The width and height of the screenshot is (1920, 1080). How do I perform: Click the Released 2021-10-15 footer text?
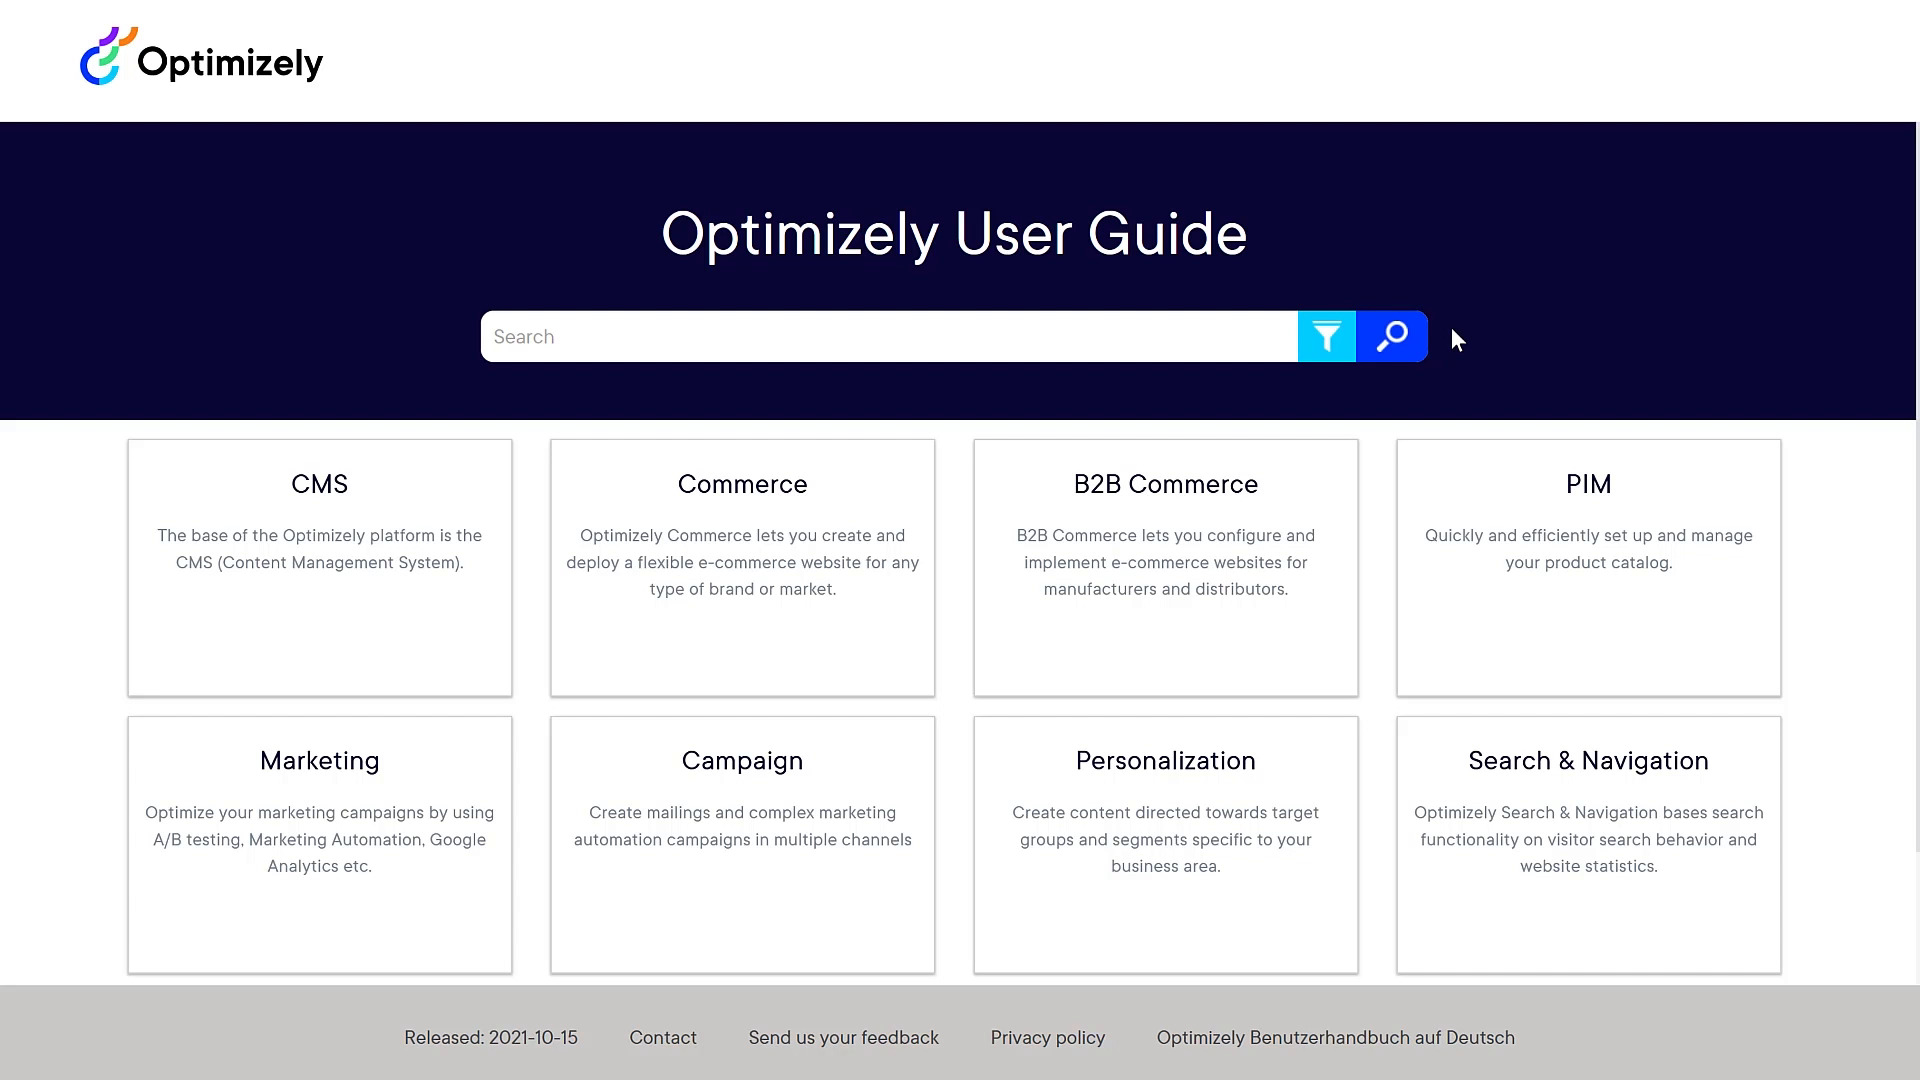pyautogui.click(x=491, y=1038)
